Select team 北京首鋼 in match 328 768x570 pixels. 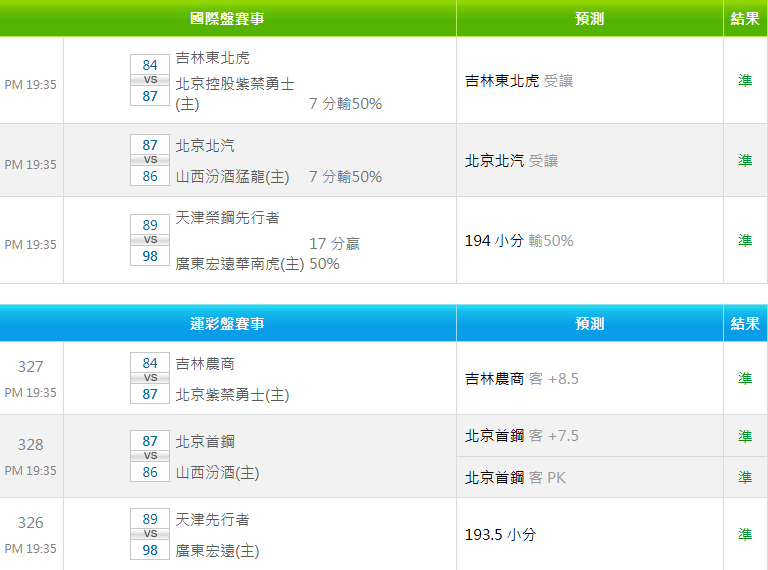[x=205, y=441]
